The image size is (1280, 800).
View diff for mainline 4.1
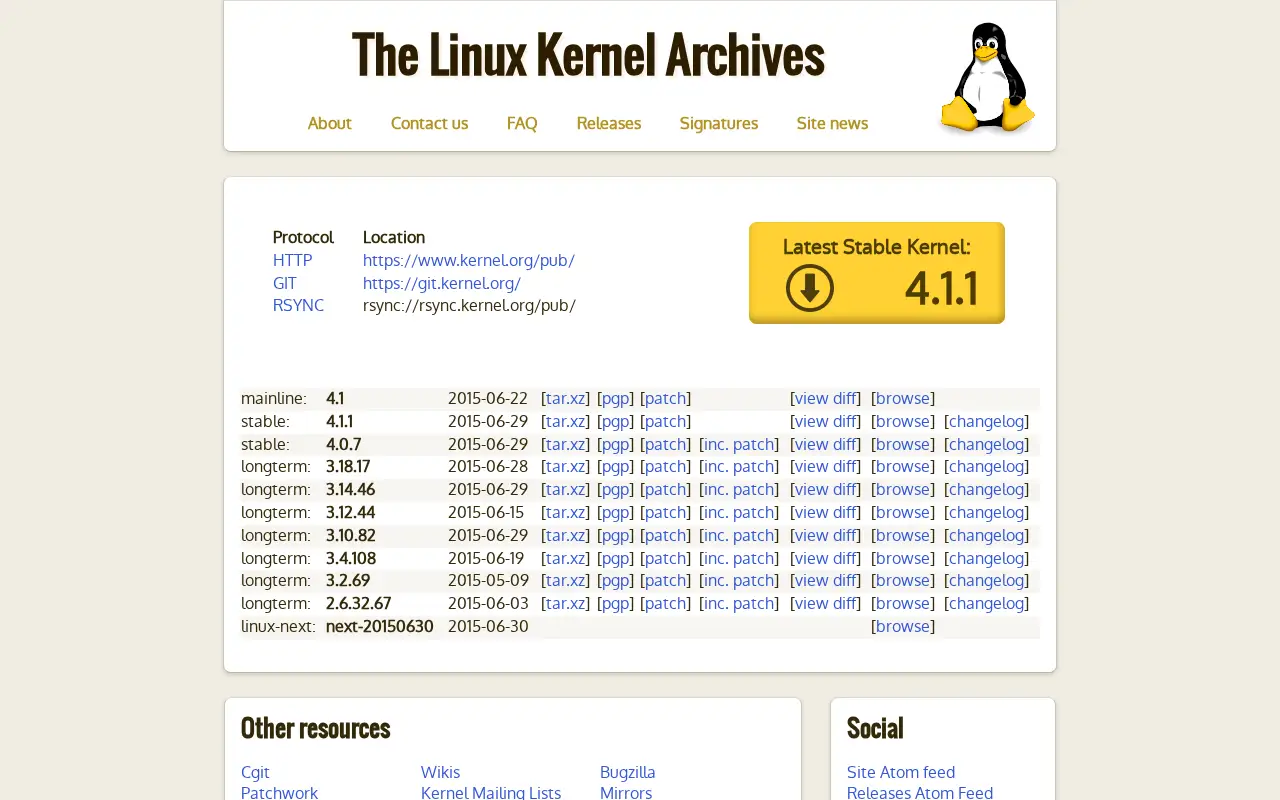pos(825,398)
